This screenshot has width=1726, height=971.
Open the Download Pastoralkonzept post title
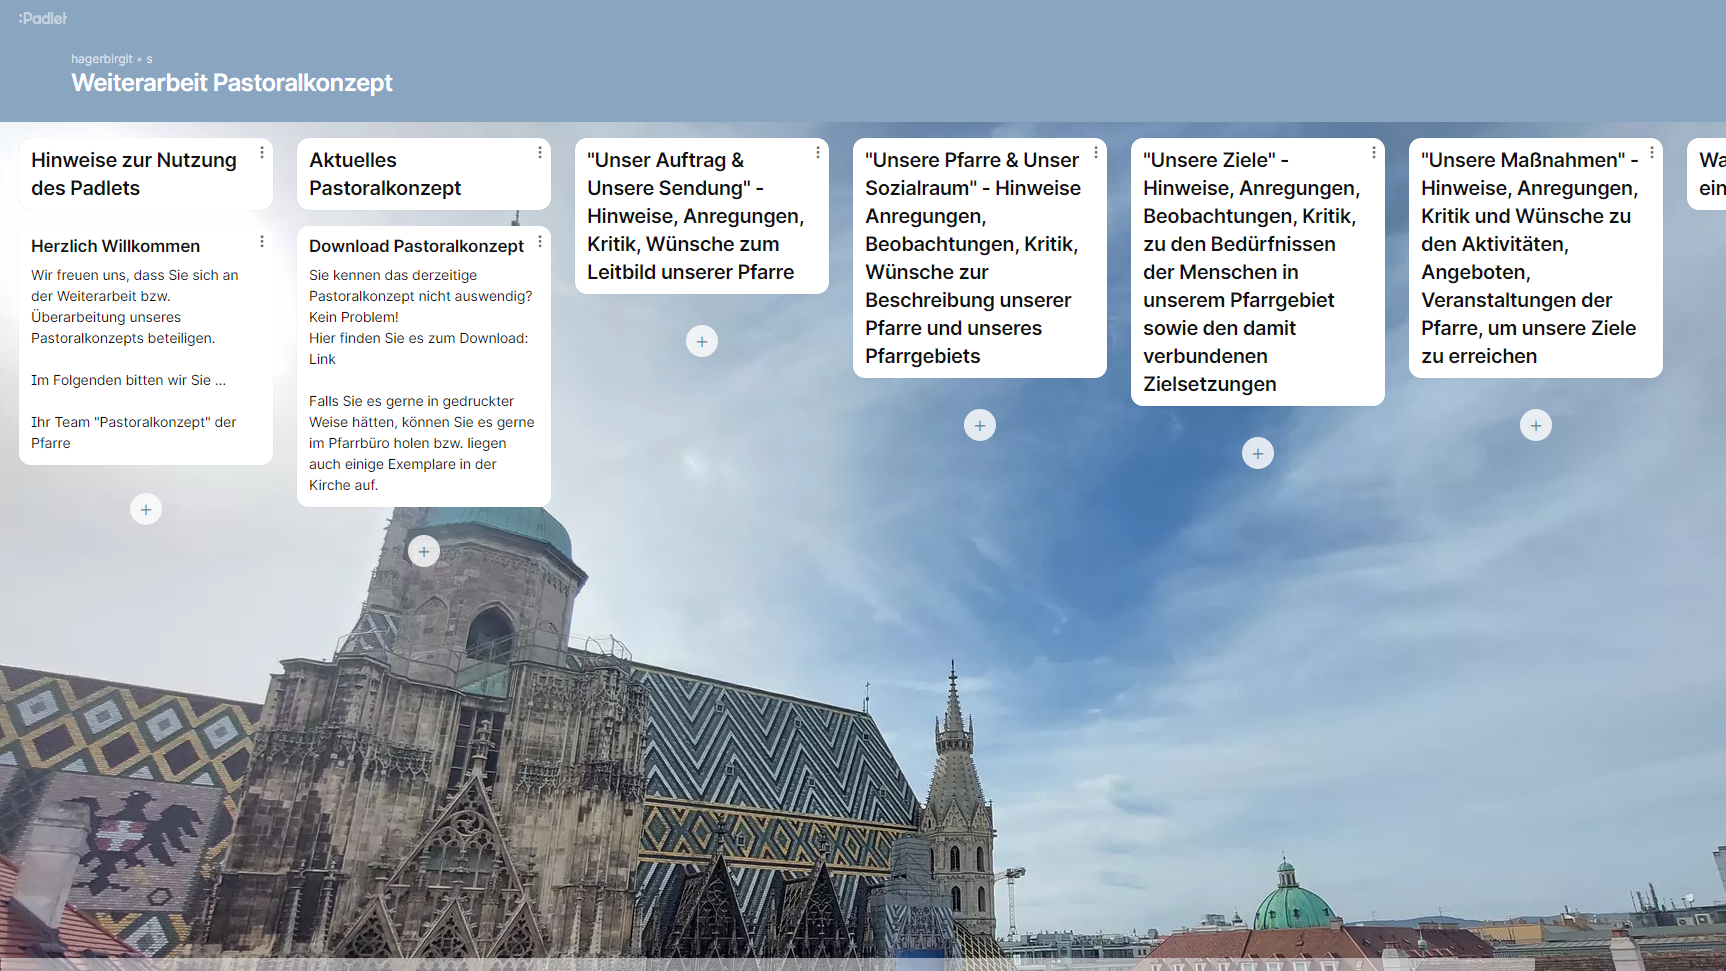[x=416, y=246]
